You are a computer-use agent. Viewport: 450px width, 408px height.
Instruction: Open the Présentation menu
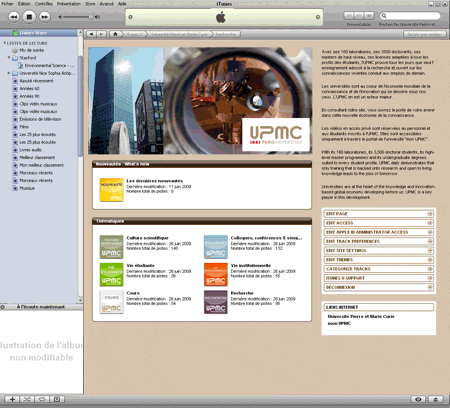tap(69, 4)
